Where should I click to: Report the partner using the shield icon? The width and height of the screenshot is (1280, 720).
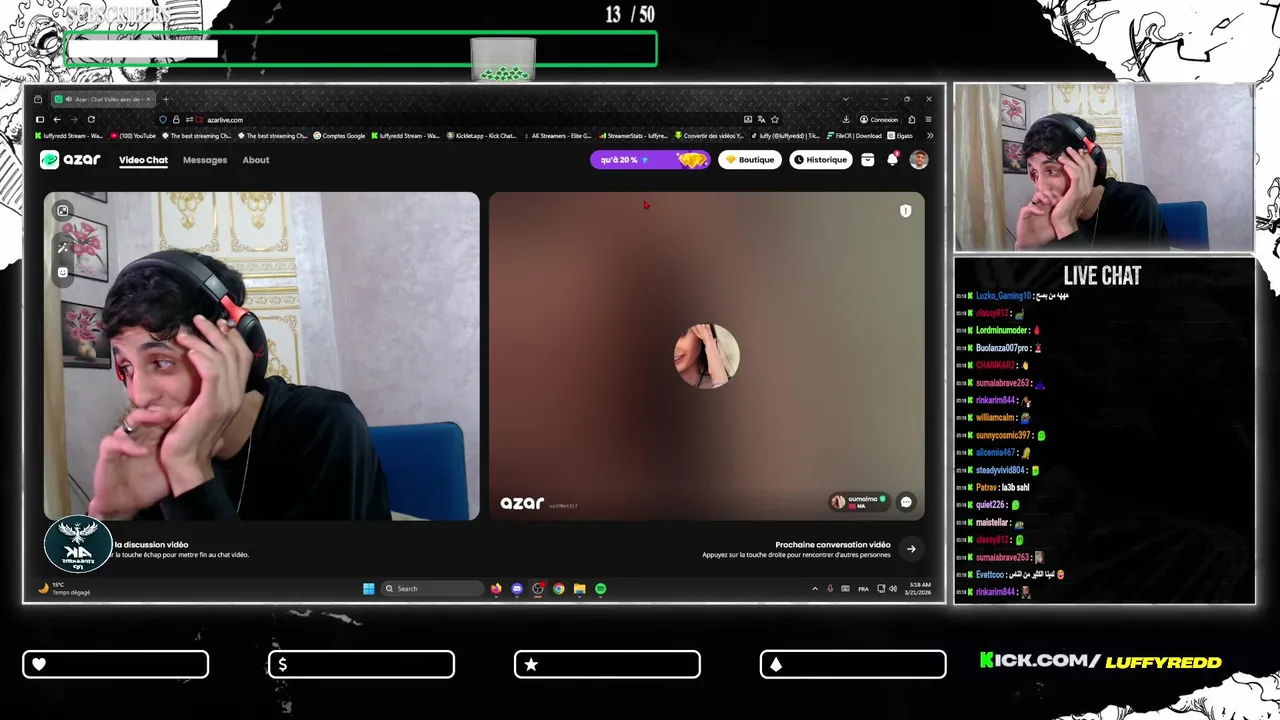pyautogui.click(x=905, y=211)
